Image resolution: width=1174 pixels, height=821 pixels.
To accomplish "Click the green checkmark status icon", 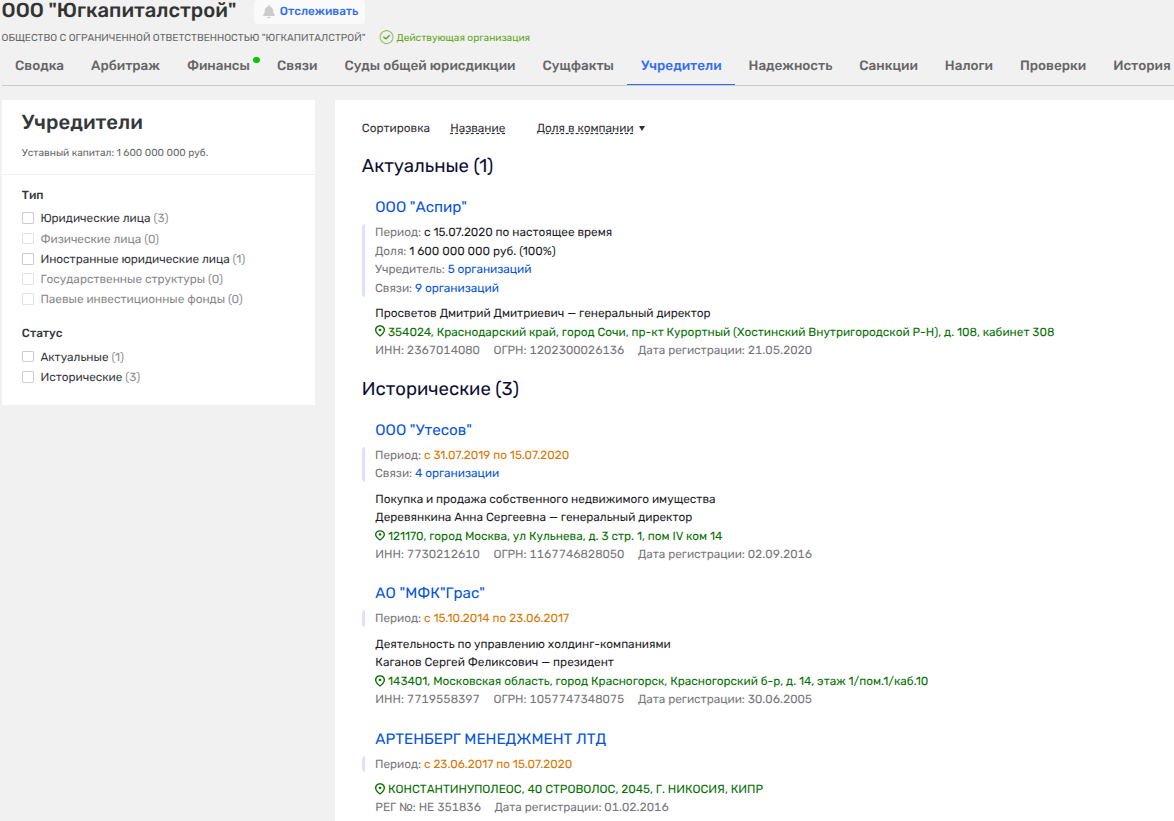I will (x=386, y=38).
